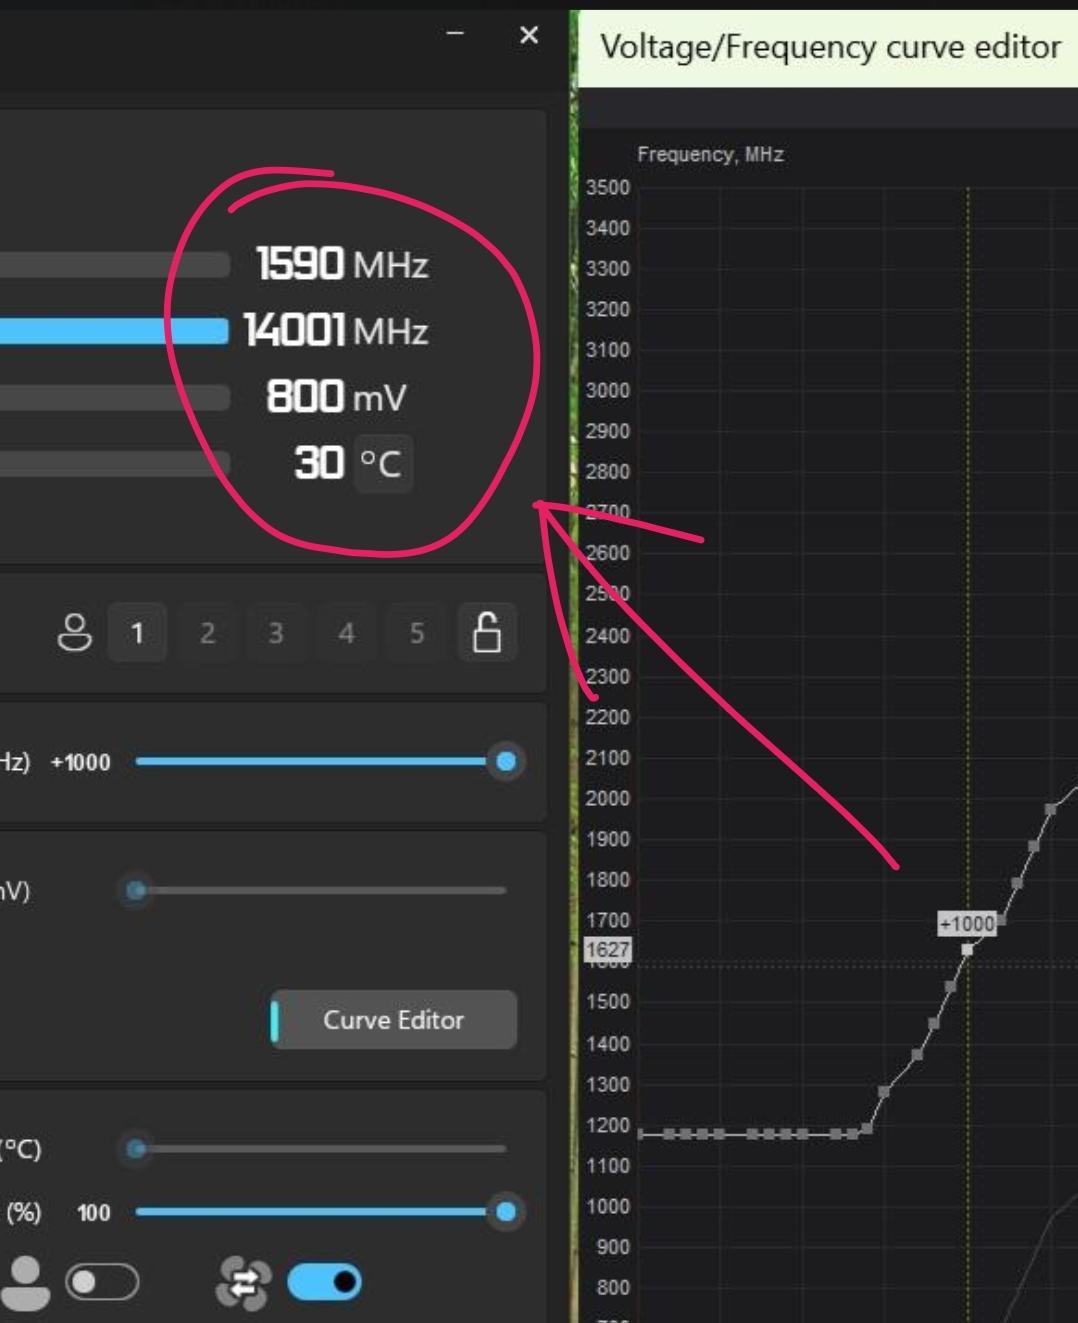Open the Curve Editor
The width and height of the screenshot is (1078, 1323).
pyautogui.click(x=394, y=1020)
